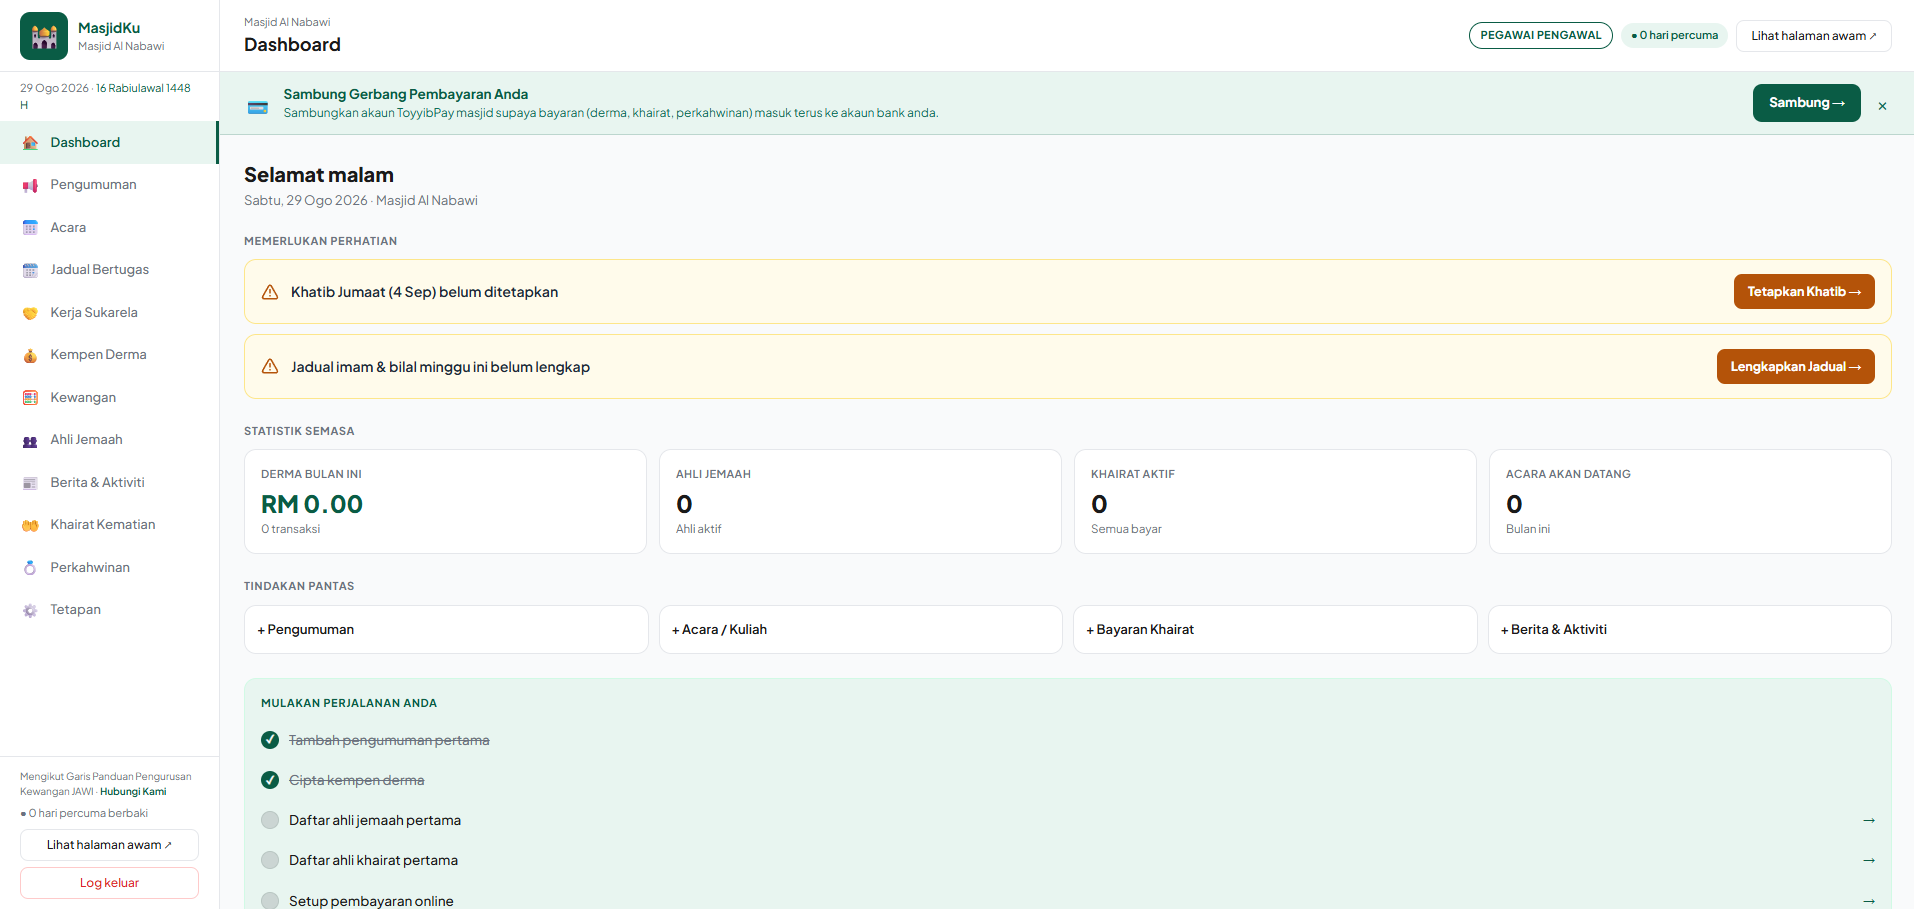This screenshot has width=1914, height=909.
Task: Click the Acara calendar icon
Action: [30, 228]
